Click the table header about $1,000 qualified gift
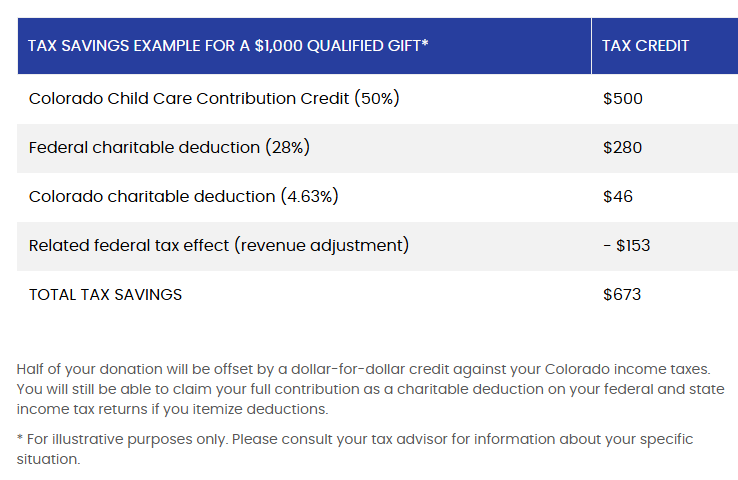 coord(228,46)
